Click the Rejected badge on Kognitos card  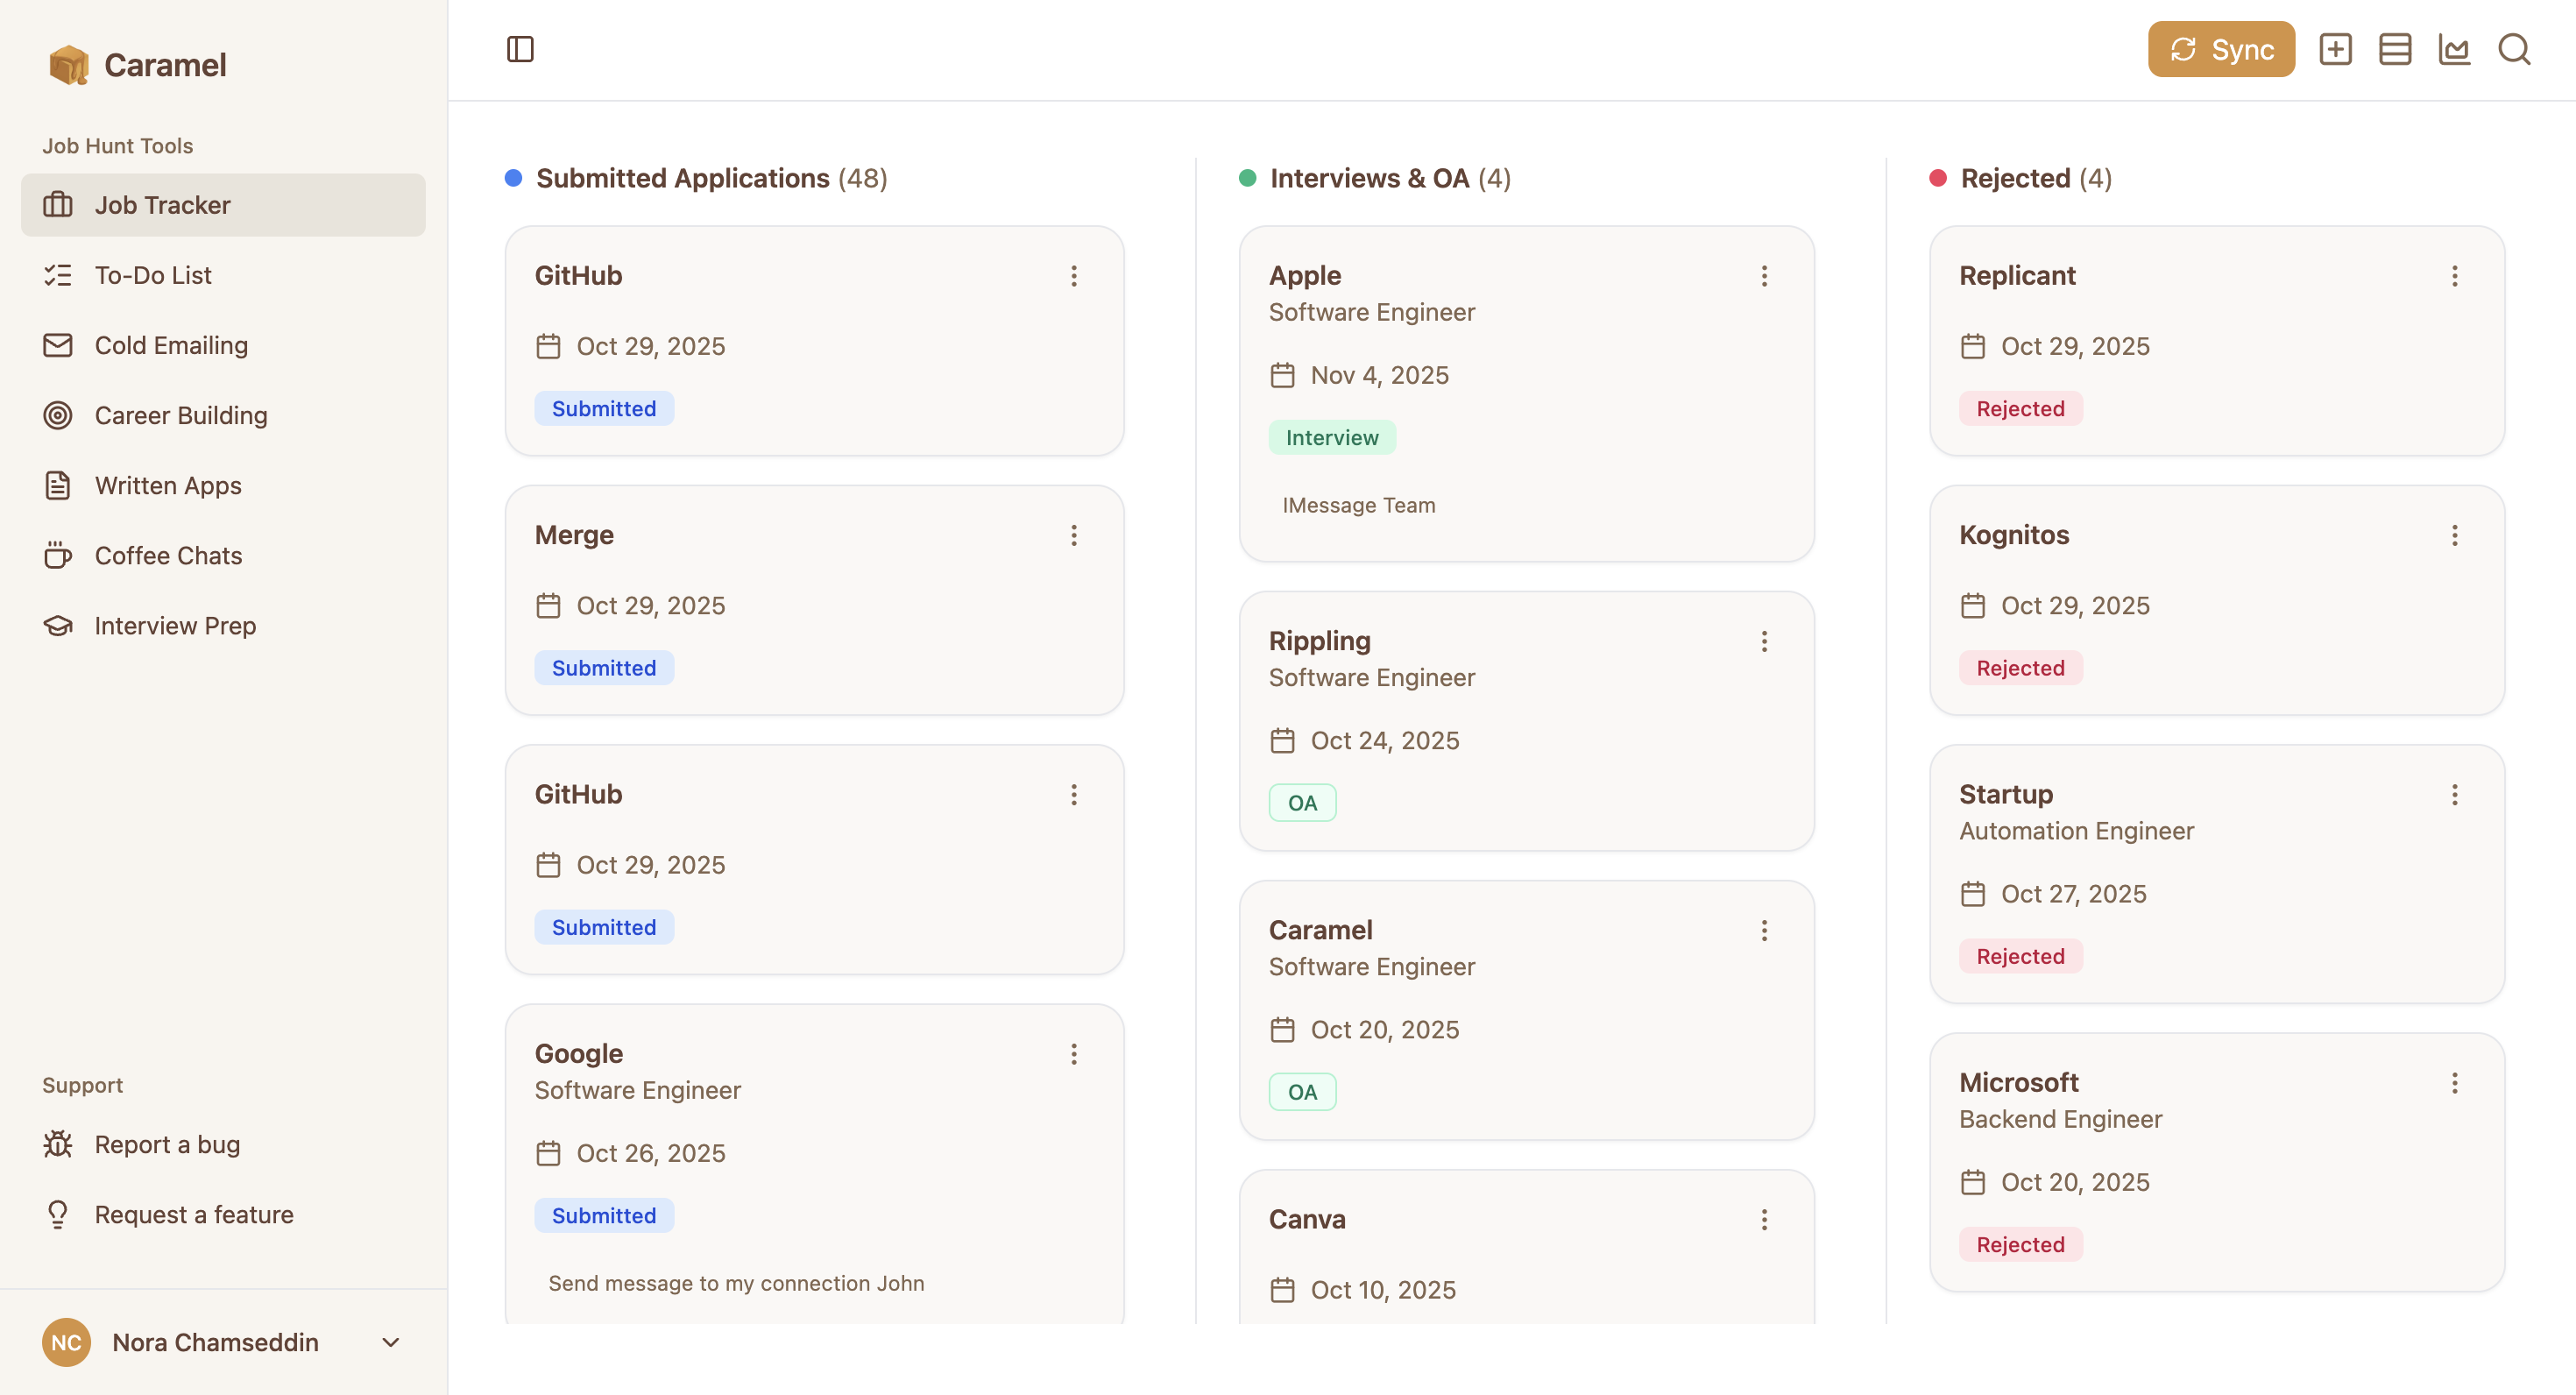tap(2020, 667)
